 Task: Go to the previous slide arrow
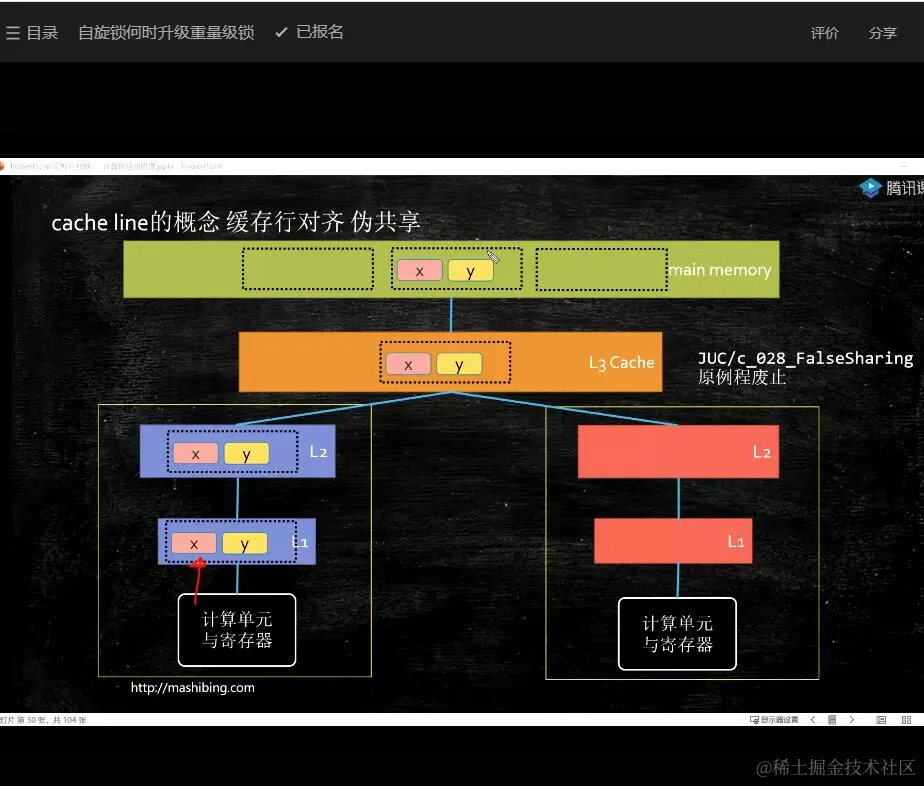pyautogui.click(x=813, y=719)
